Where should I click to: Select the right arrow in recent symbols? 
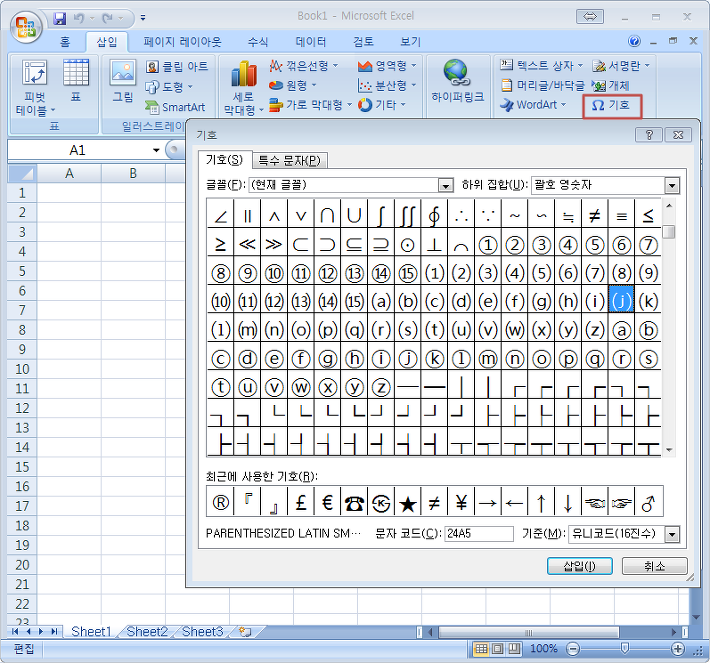pos(488,502)
